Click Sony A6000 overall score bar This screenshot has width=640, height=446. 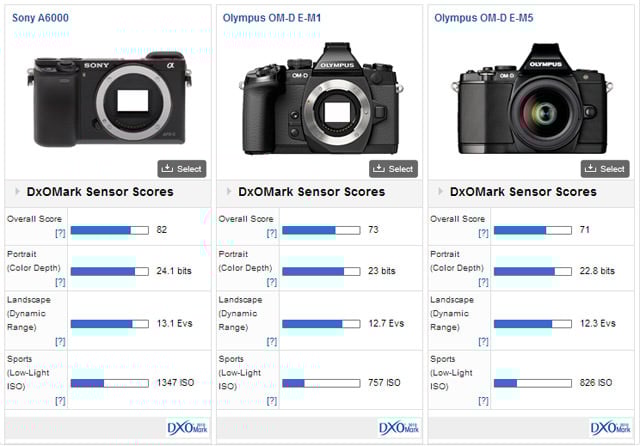pyautogui.click(x=109, y=230)
